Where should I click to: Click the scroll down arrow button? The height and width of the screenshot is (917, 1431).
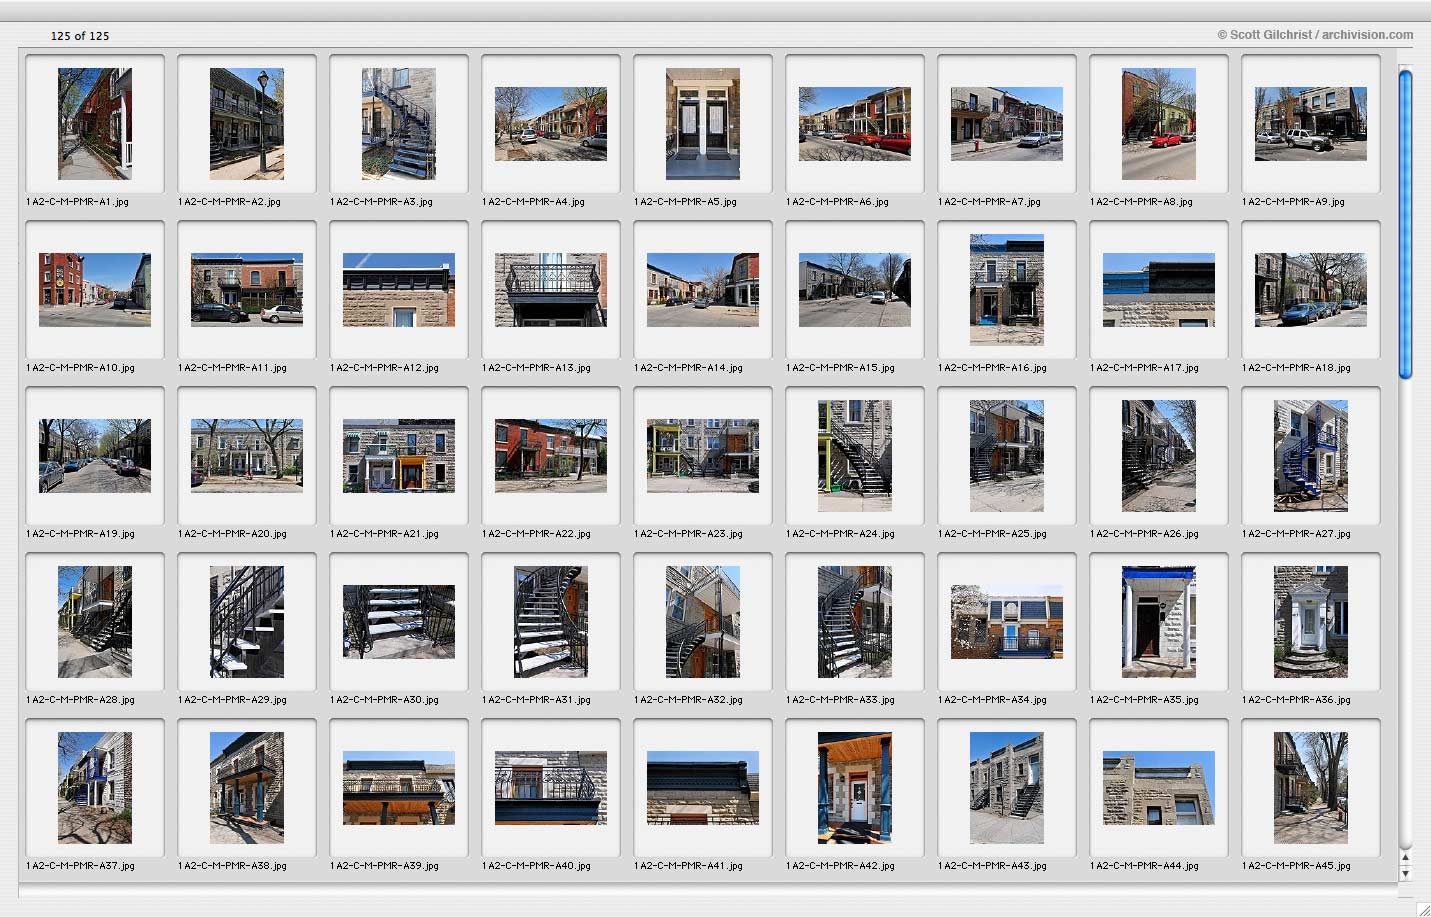[x=1405, y=873]
